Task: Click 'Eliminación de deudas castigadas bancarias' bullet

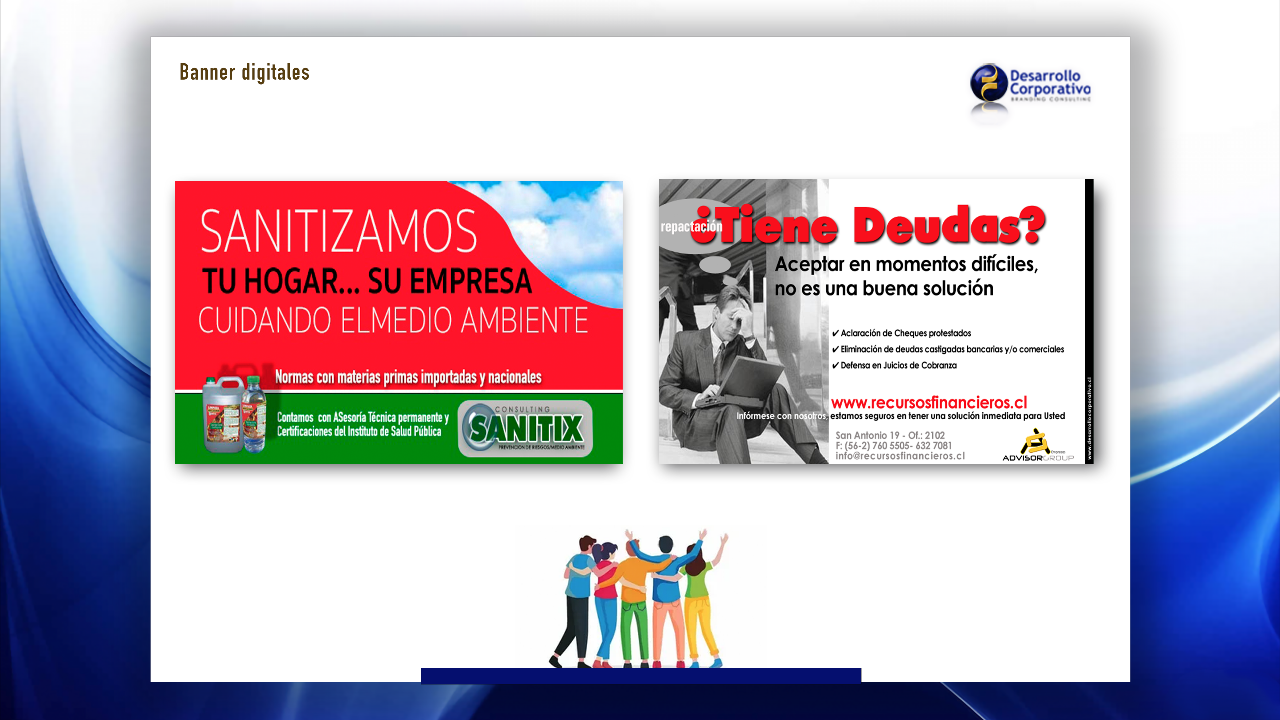Action: 947,349
